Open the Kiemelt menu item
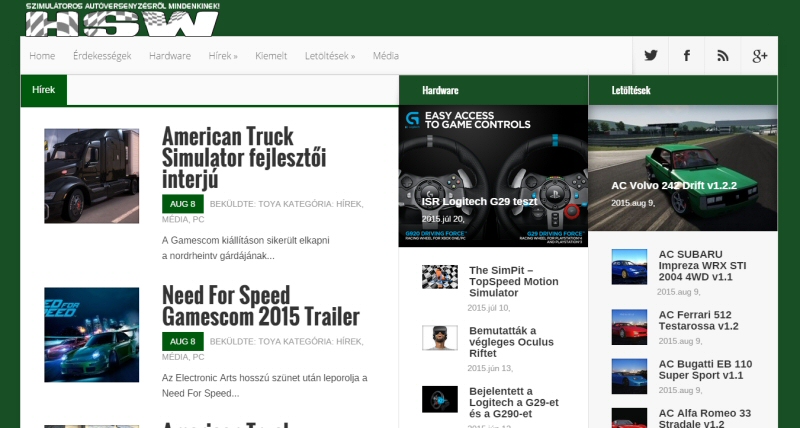 (x=271, y=56)
